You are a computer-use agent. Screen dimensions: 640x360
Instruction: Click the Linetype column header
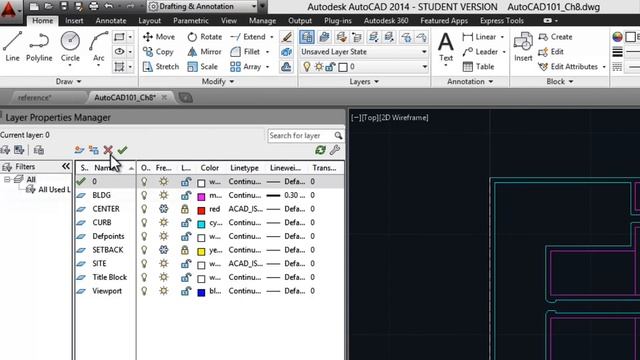click(244, 168)
